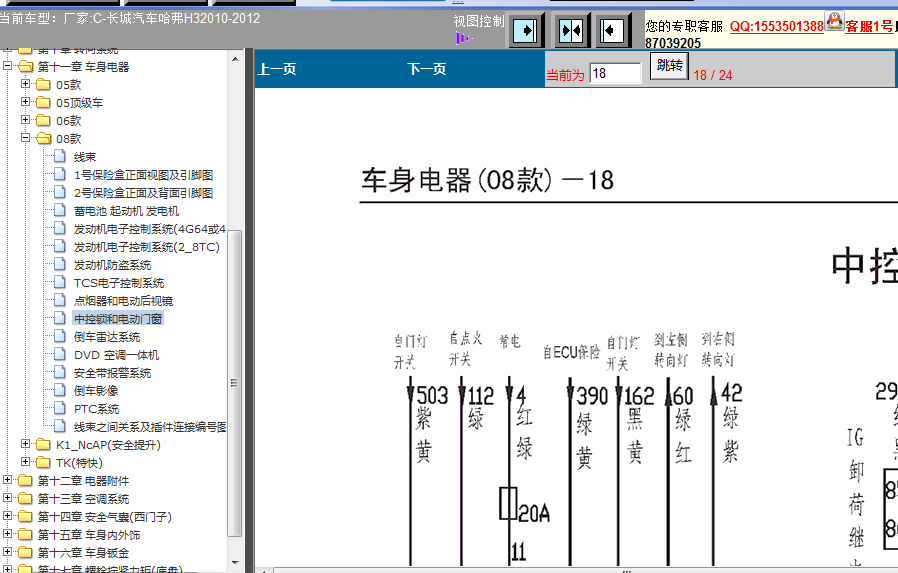Open the QQ:1553501388 link
898x573 pixels.
(777, 26)
